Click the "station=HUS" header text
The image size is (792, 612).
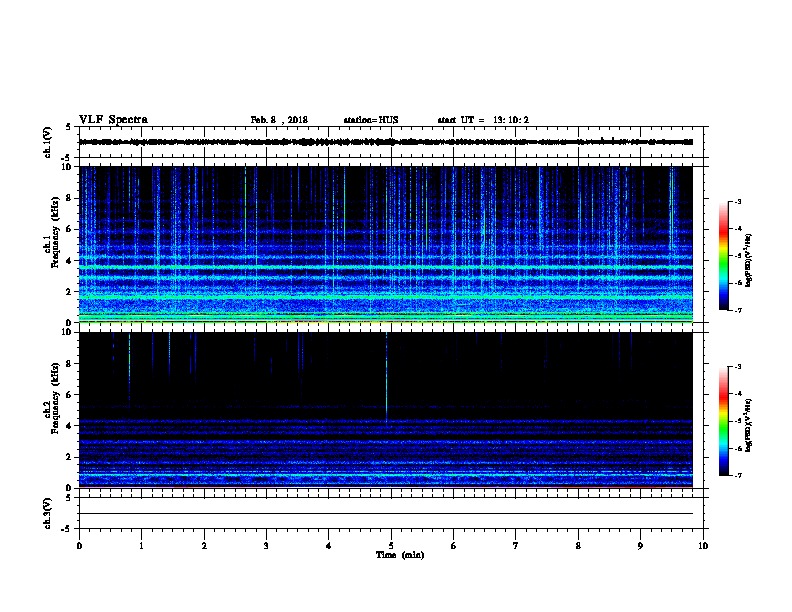click(x=371, y=120)
